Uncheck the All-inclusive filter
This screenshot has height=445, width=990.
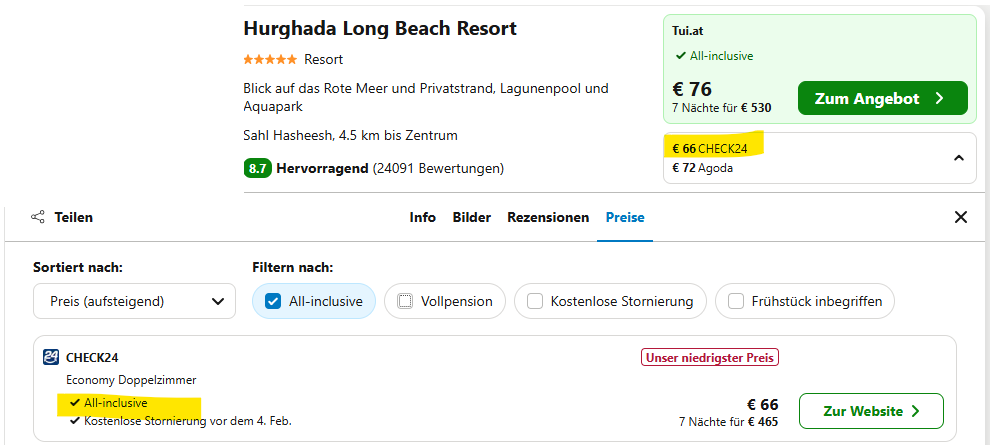(273, 301)
